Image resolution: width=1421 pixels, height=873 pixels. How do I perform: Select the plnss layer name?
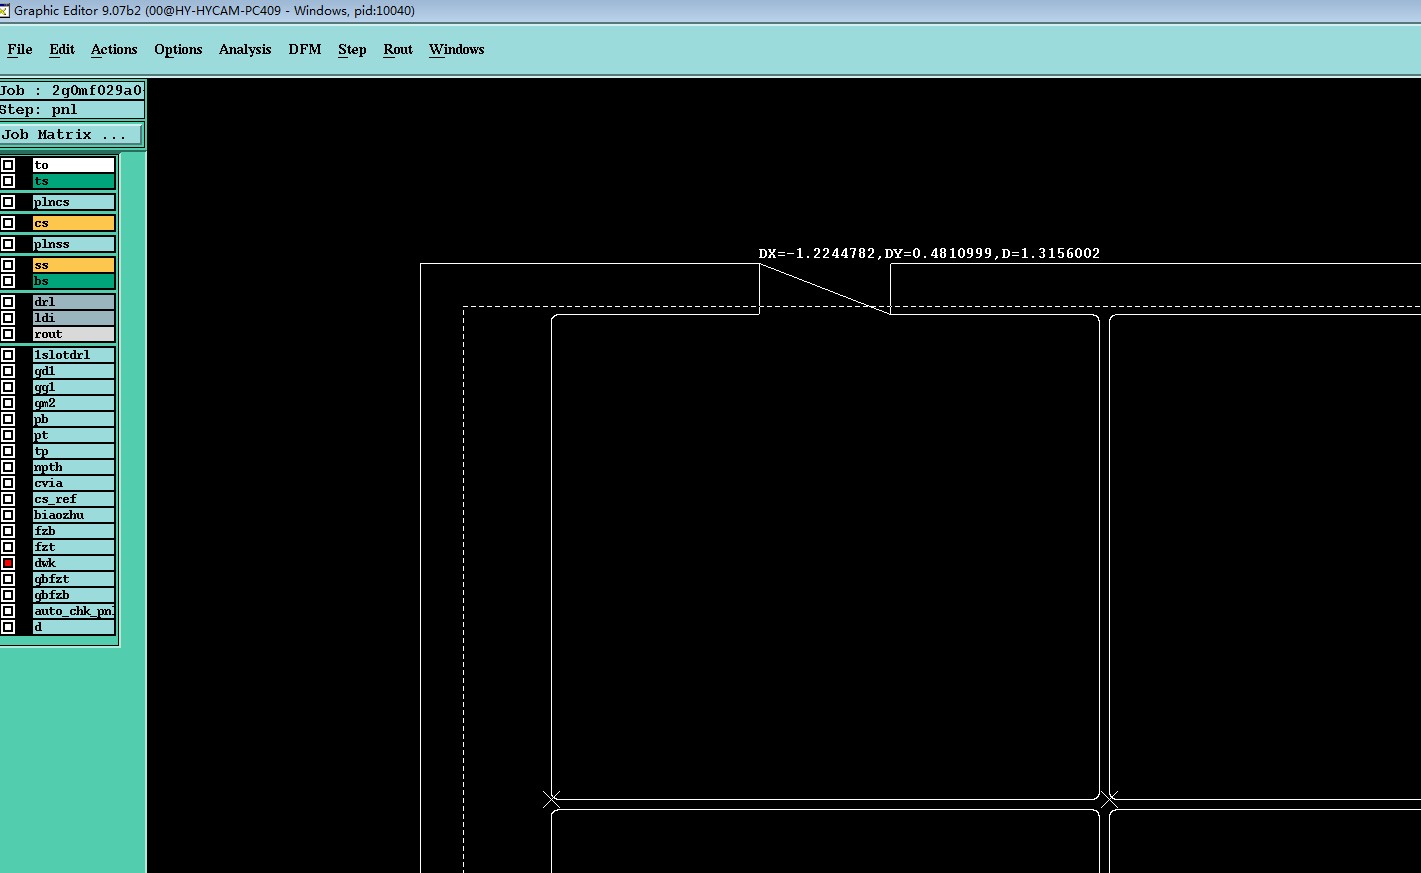click(x=74, y=244)
